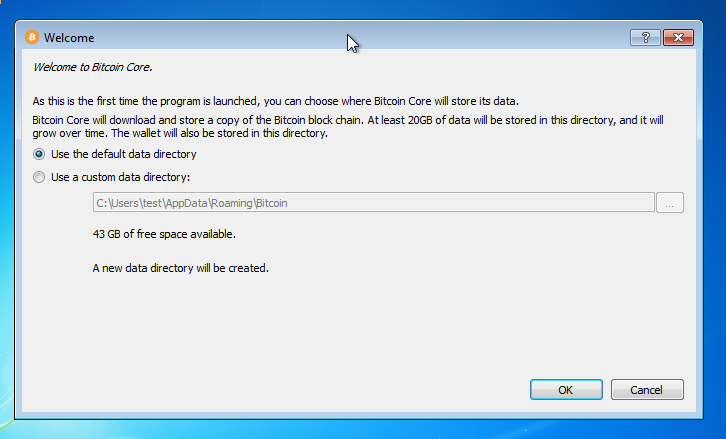Click the "43 GB of free space" text
The width and height of the screenshot is (726, 439).
coord(164,234)
